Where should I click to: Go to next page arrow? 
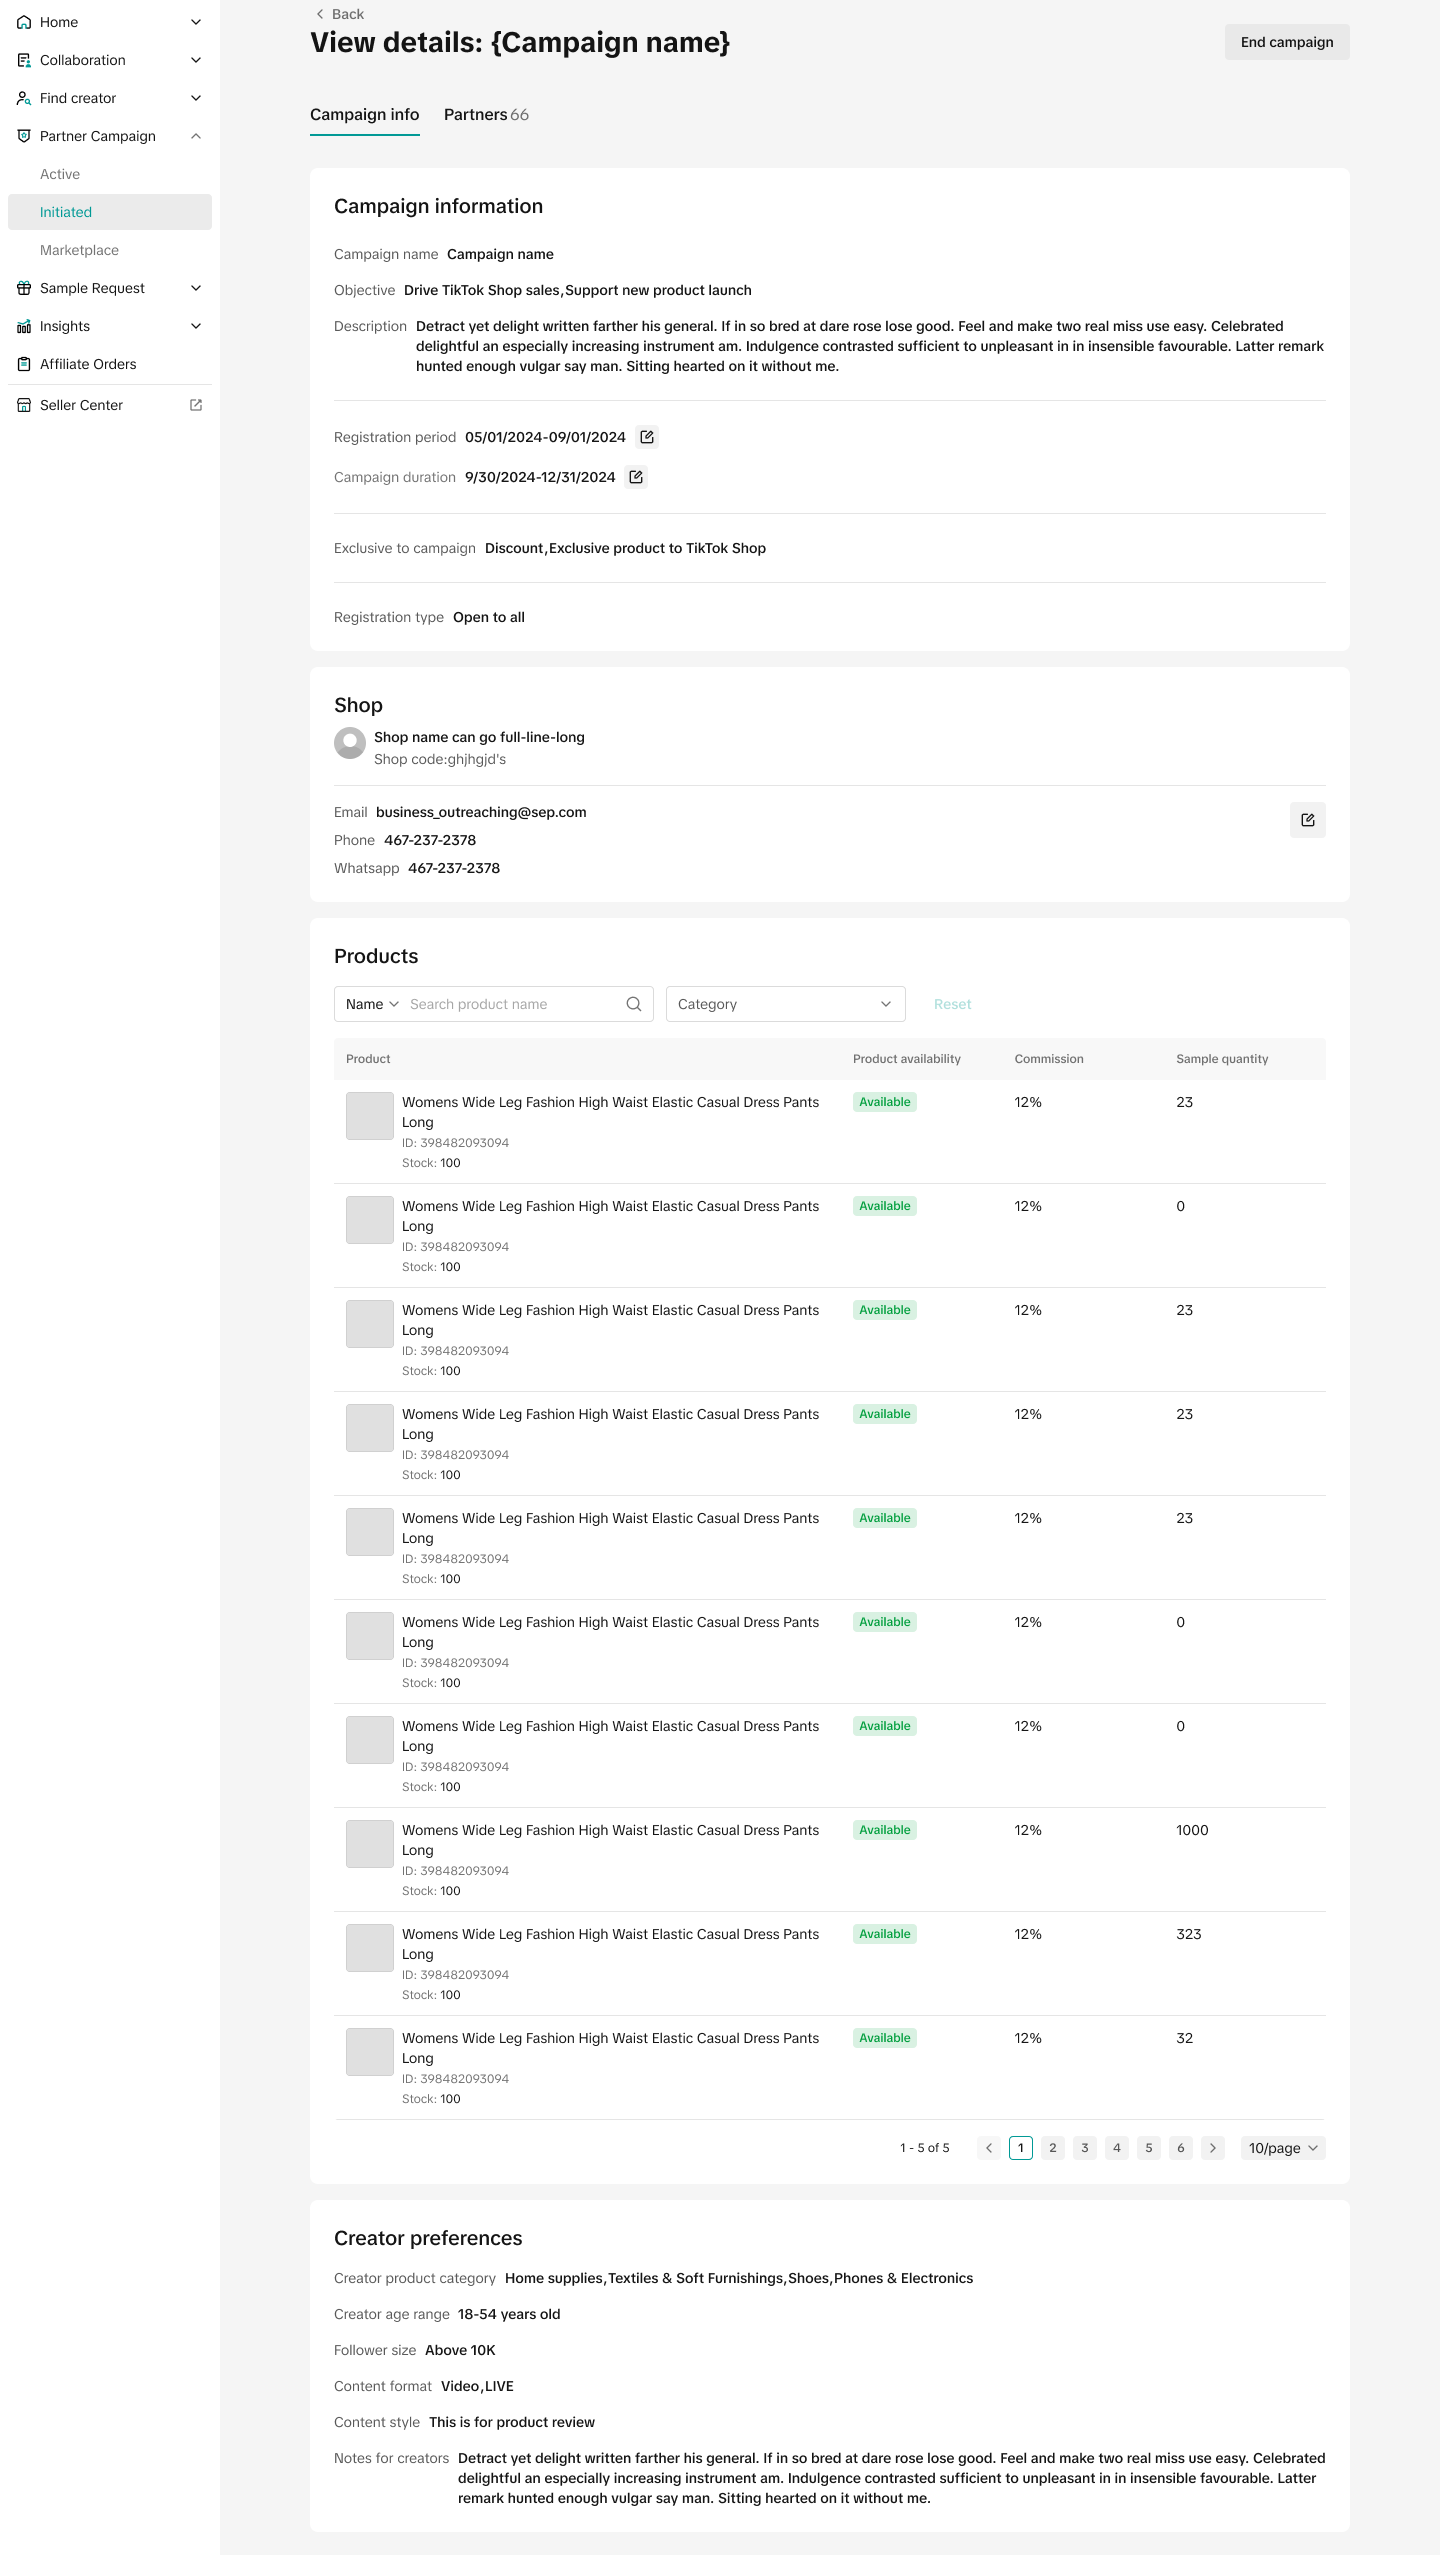1213,2148
